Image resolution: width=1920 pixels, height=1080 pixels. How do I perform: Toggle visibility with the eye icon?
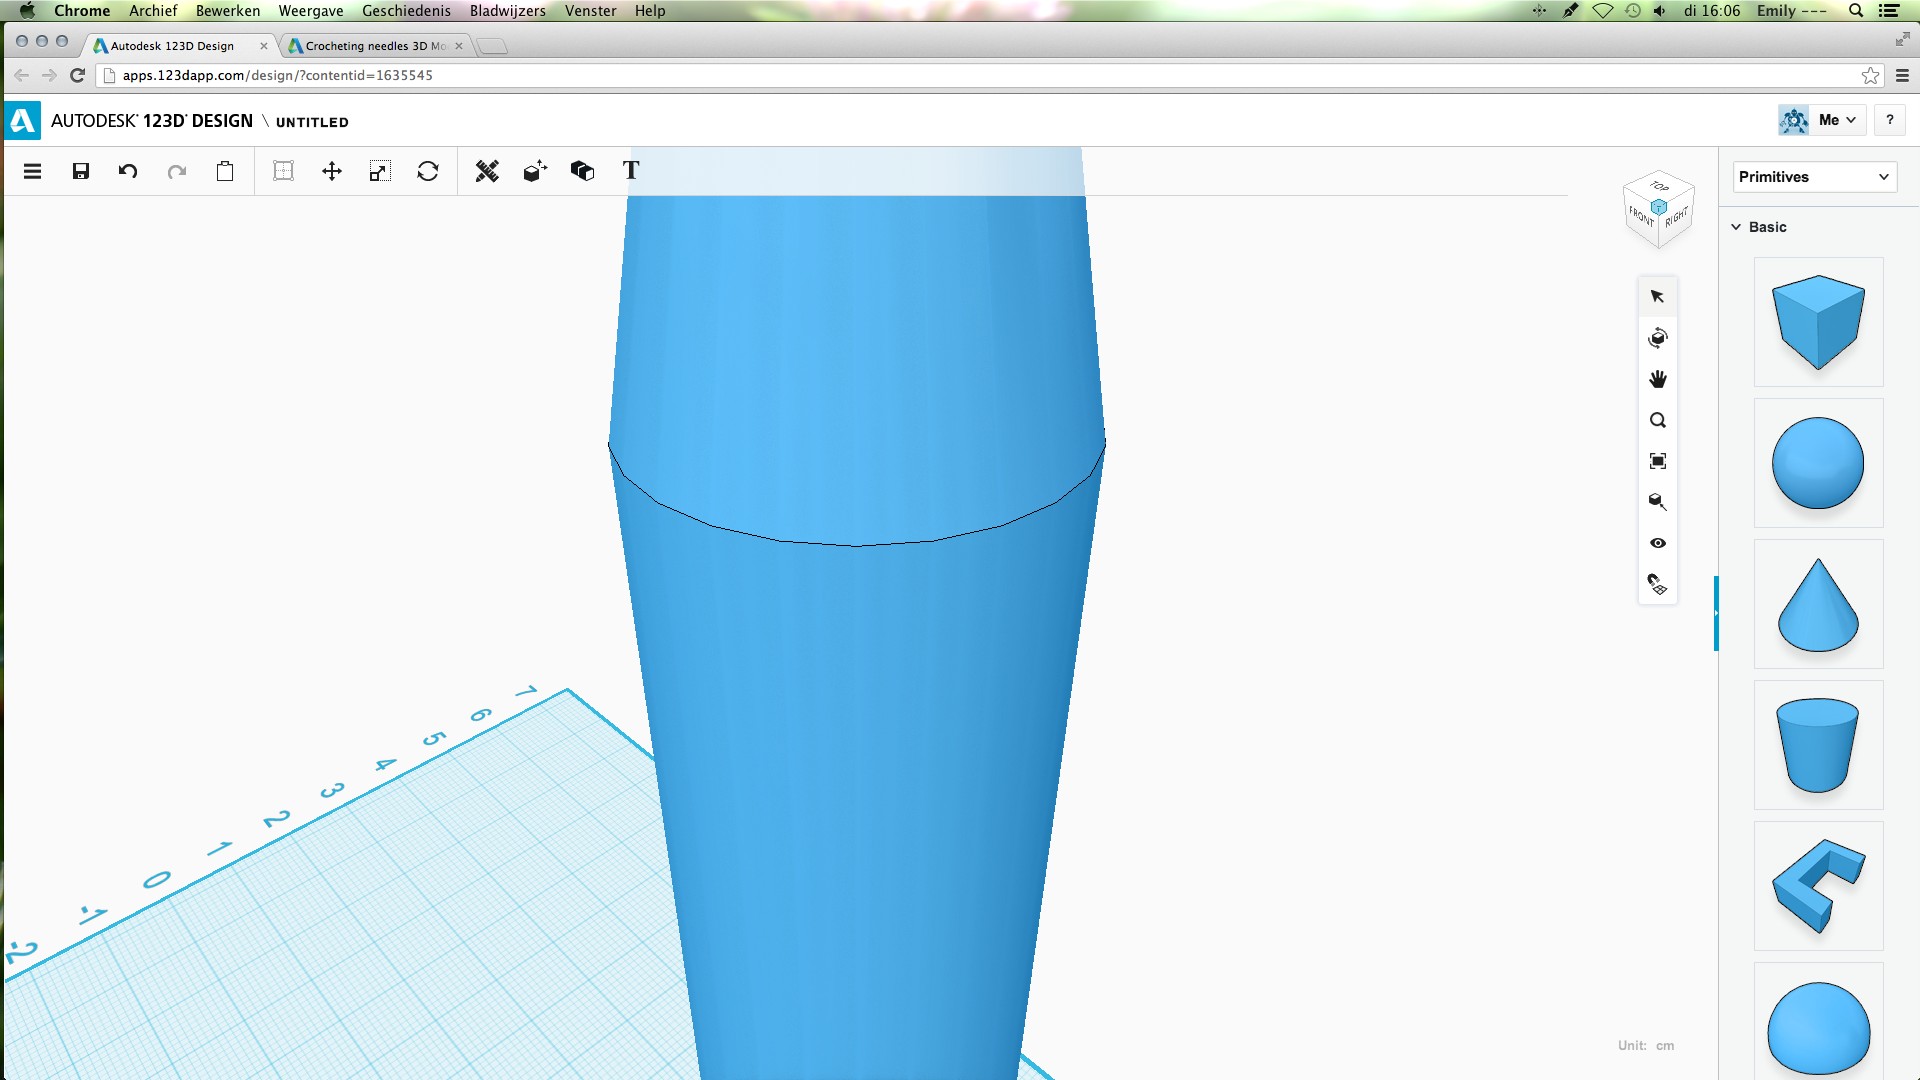pyautogui.click(x=1658, y=543)
